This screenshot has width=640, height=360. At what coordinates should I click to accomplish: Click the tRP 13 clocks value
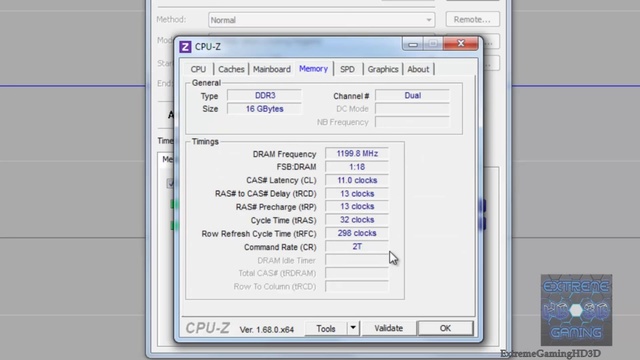(x=357, y=207)
